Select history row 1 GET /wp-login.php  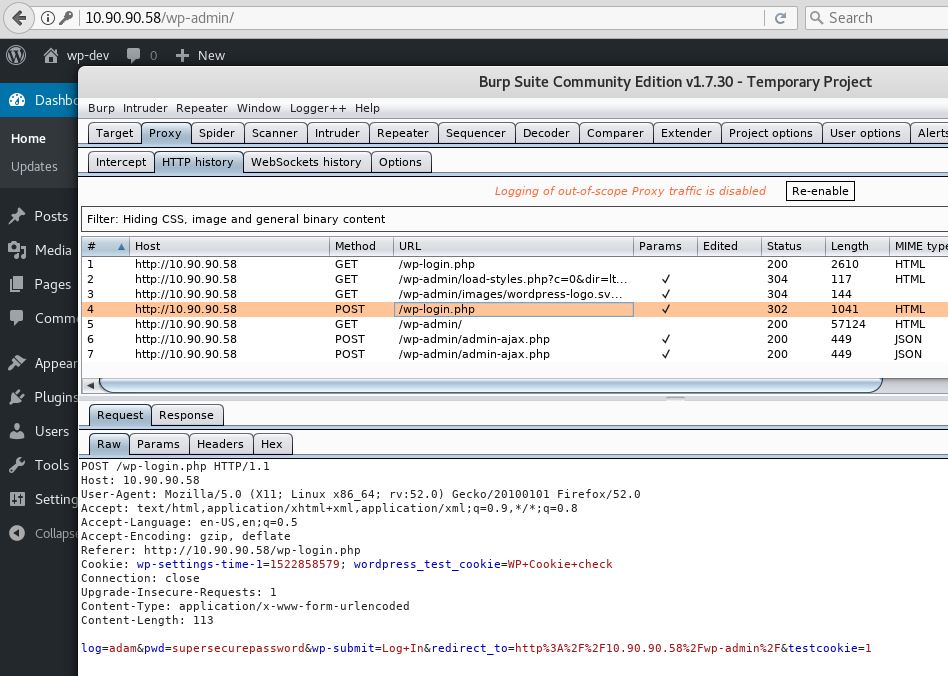515,264
